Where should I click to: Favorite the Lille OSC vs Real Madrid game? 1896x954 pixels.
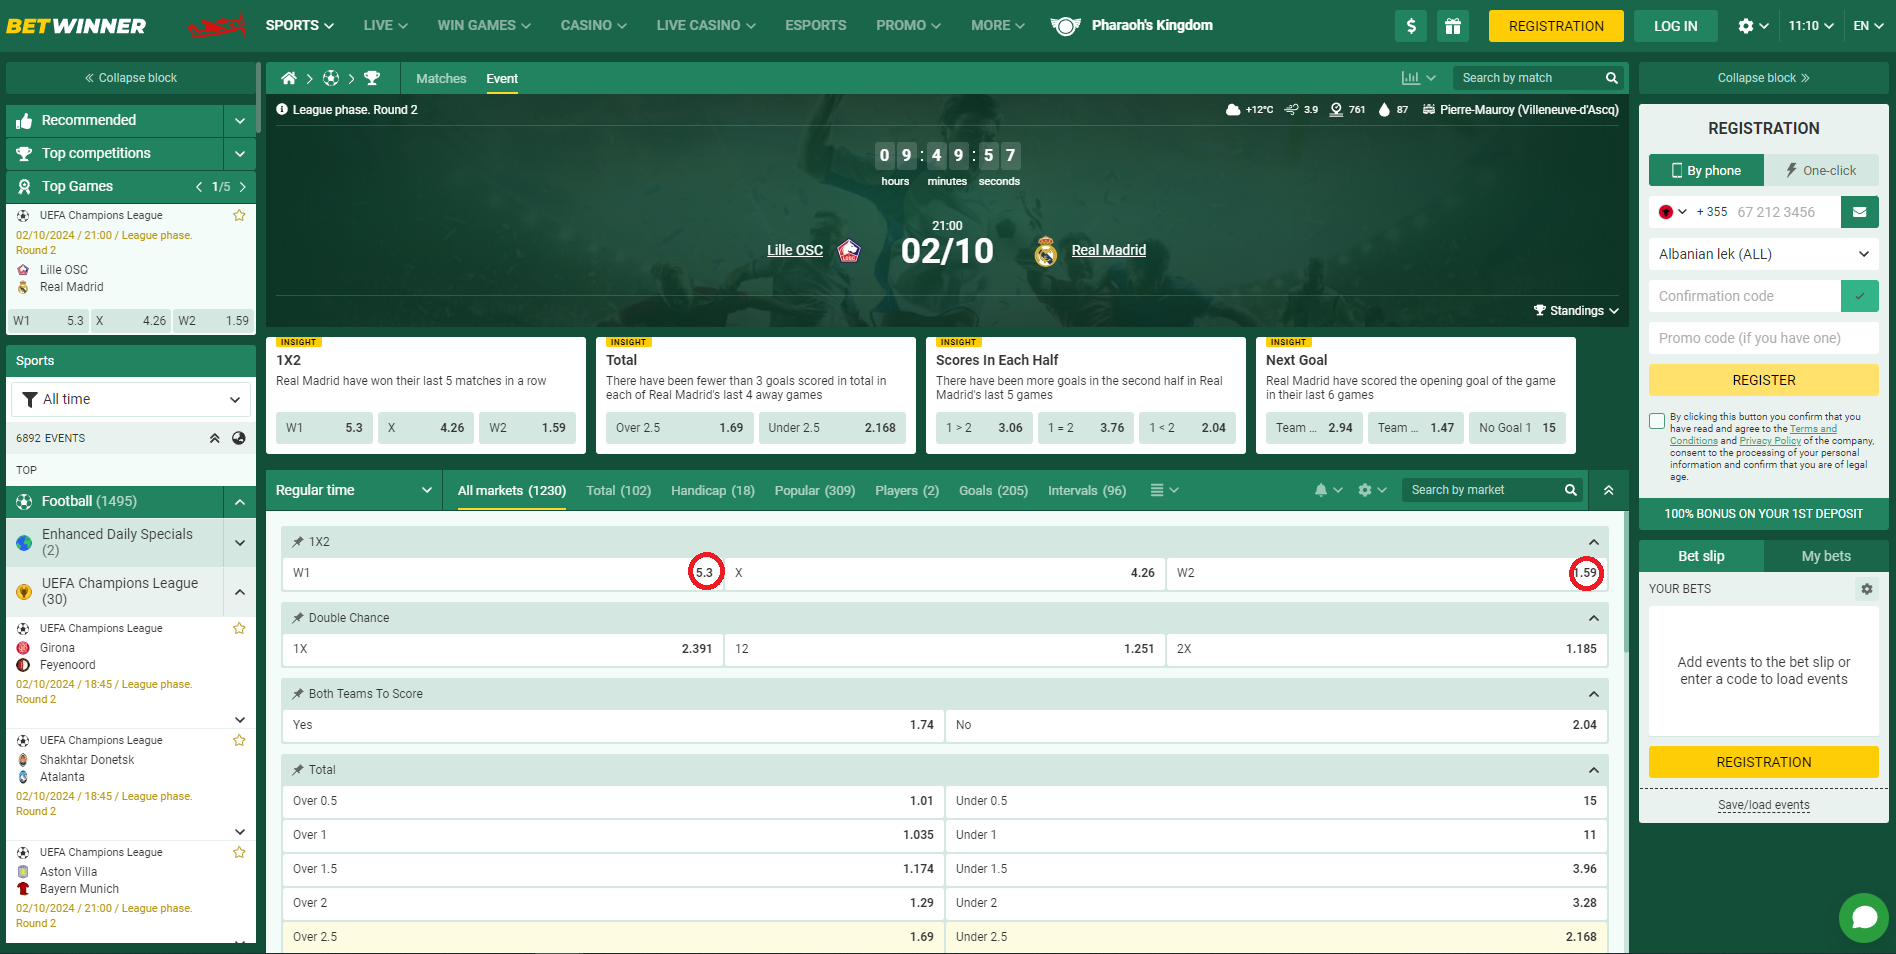tap(239, 215)
